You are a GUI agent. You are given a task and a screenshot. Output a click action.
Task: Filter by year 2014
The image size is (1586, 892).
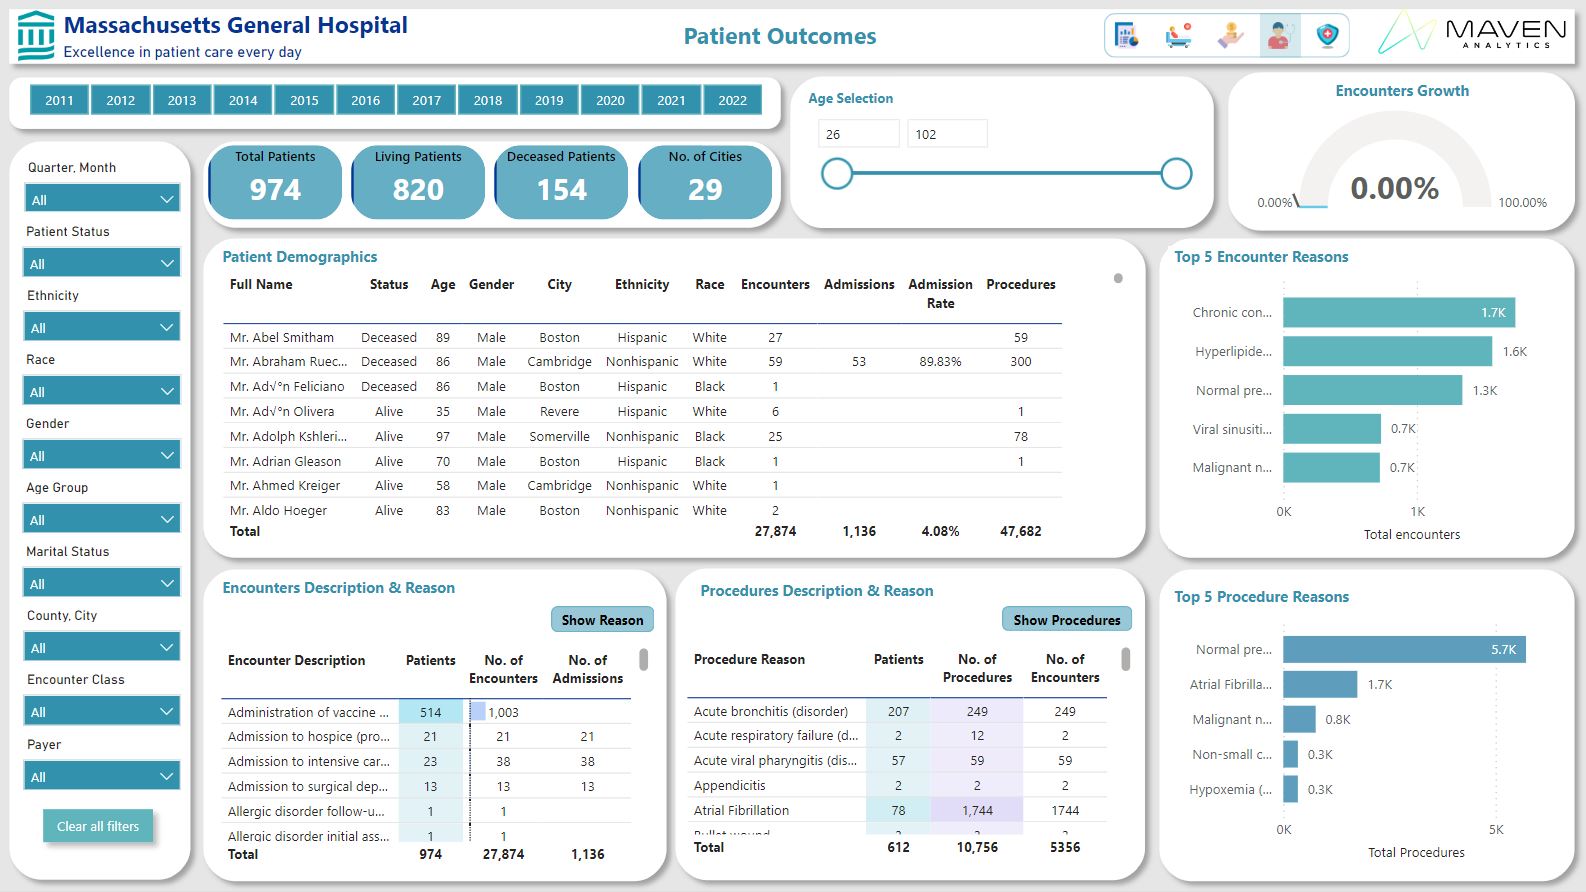coord(243,100)
